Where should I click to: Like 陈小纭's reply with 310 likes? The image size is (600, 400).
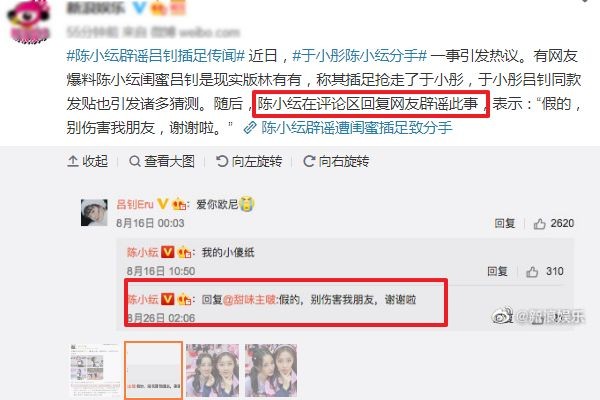point(532,272)
